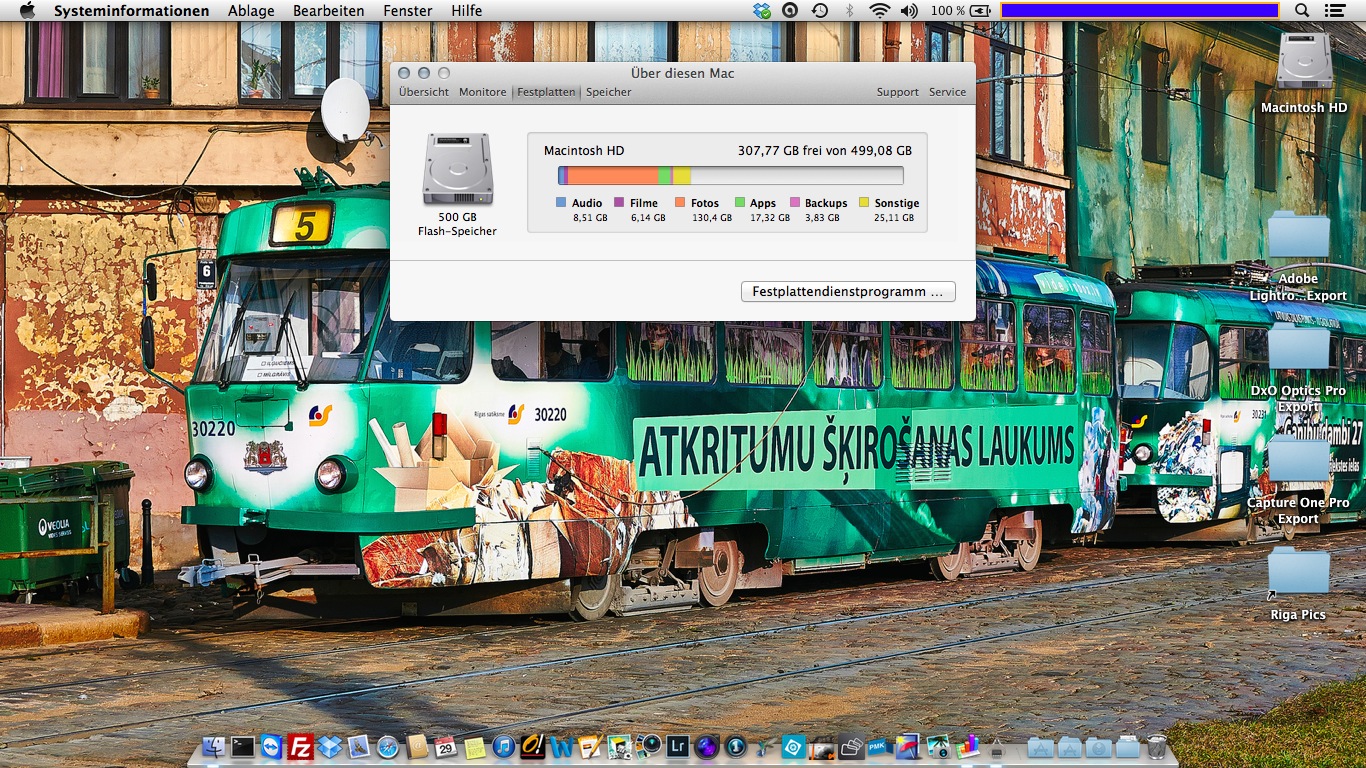Switch to the Monitore tab
Image resolution: width=1366 pixels, height=768 pixels.
tap(483, 92)
